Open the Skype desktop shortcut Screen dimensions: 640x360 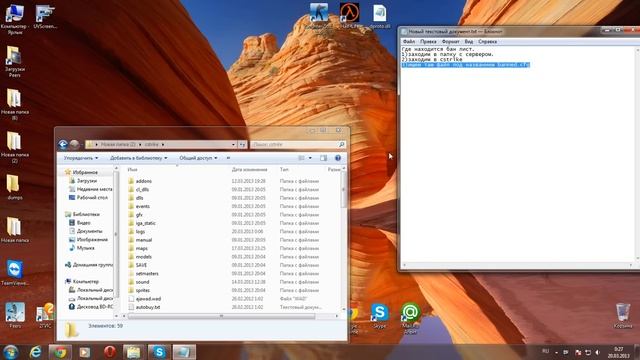(x=379, y=316)
